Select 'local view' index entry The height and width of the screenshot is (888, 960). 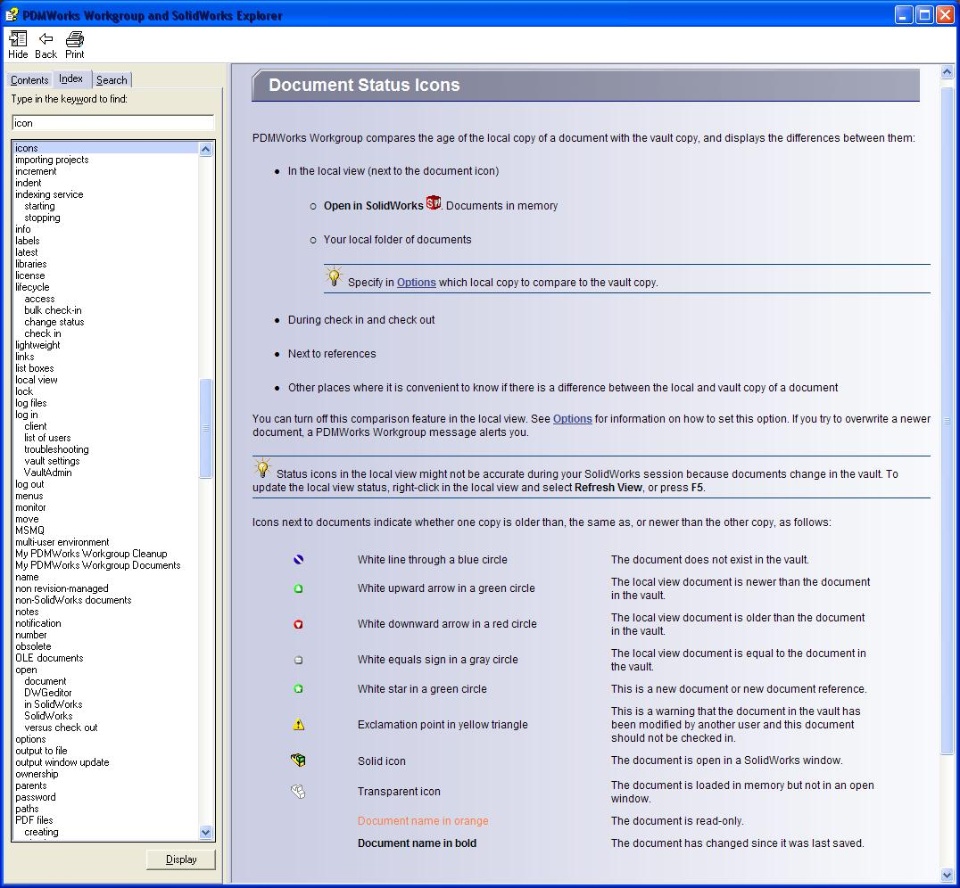tap(36, 380)
